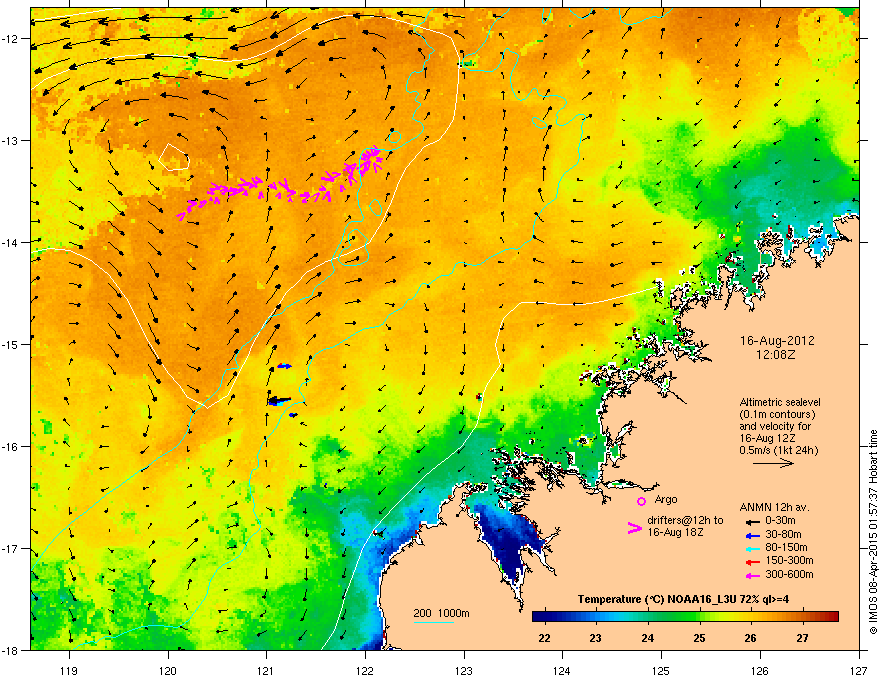The height and width of the screenshot is (680, 880).
Task: Select the magenta 300-600m ANMN legend arrow
Action: tap(753, 575)
